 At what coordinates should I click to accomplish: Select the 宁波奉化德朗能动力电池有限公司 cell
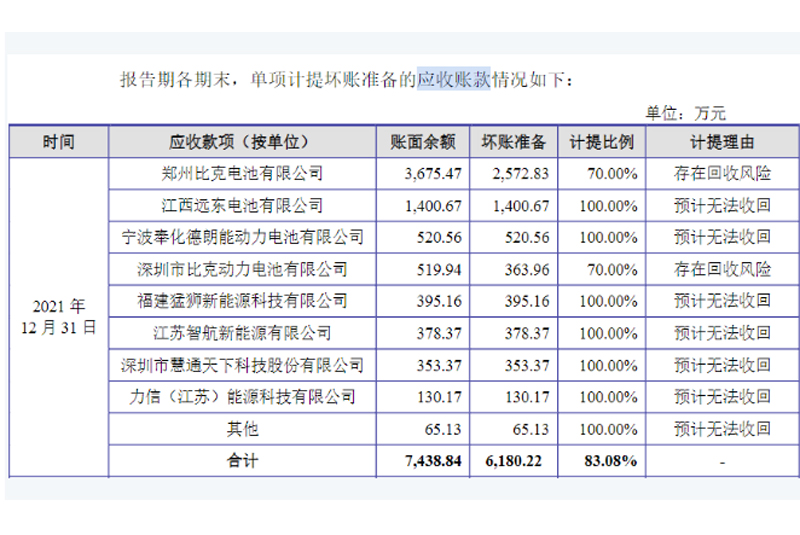242,237
